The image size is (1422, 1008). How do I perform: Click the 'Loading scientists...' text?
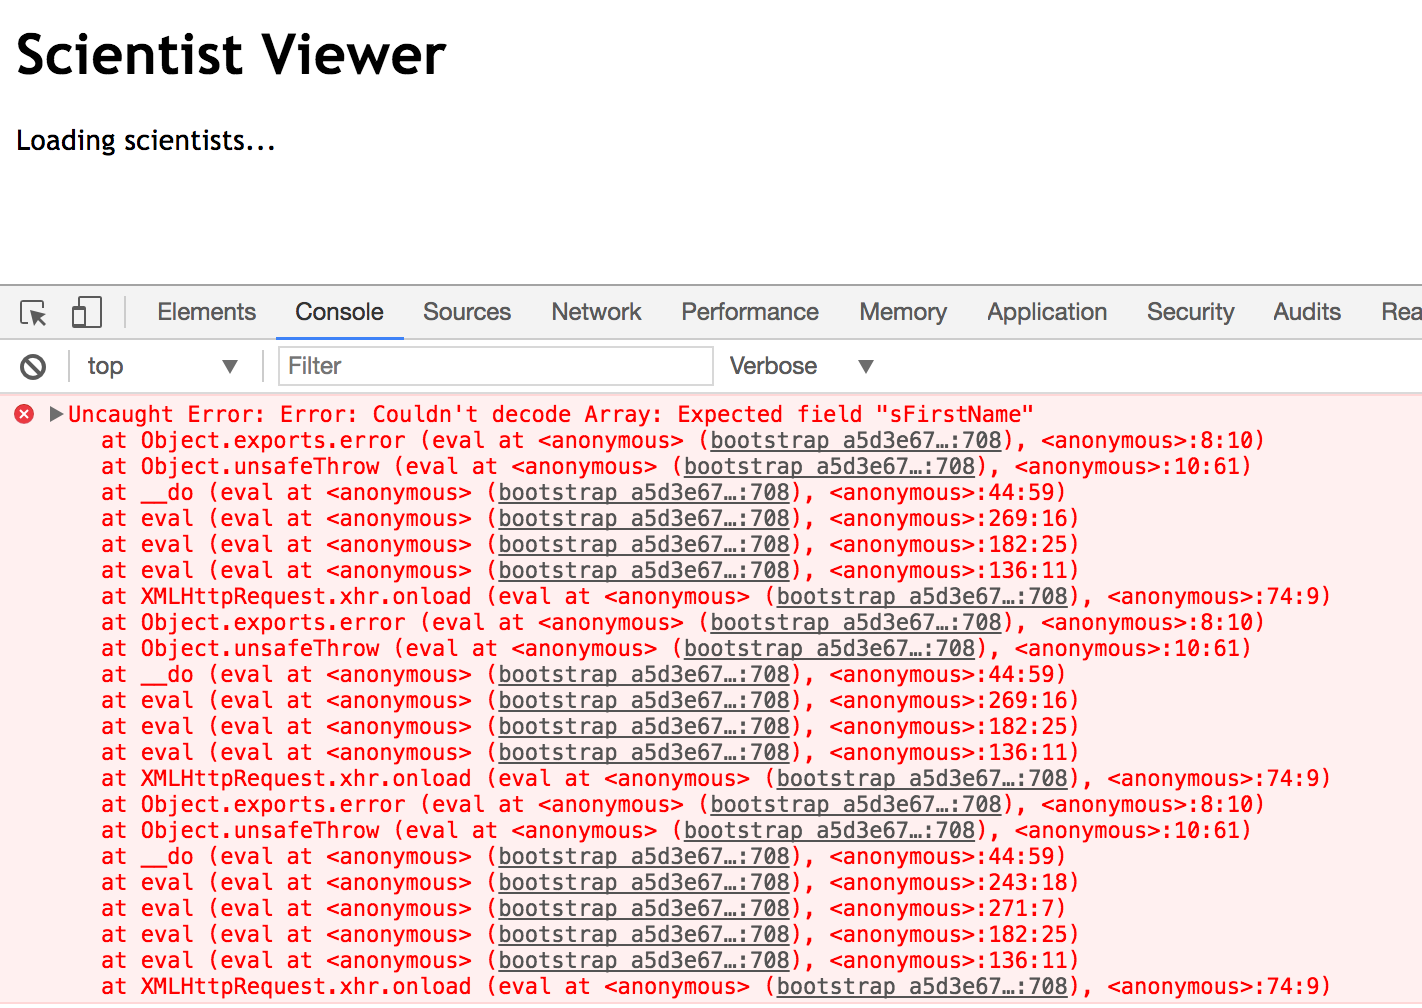point(146,141)
